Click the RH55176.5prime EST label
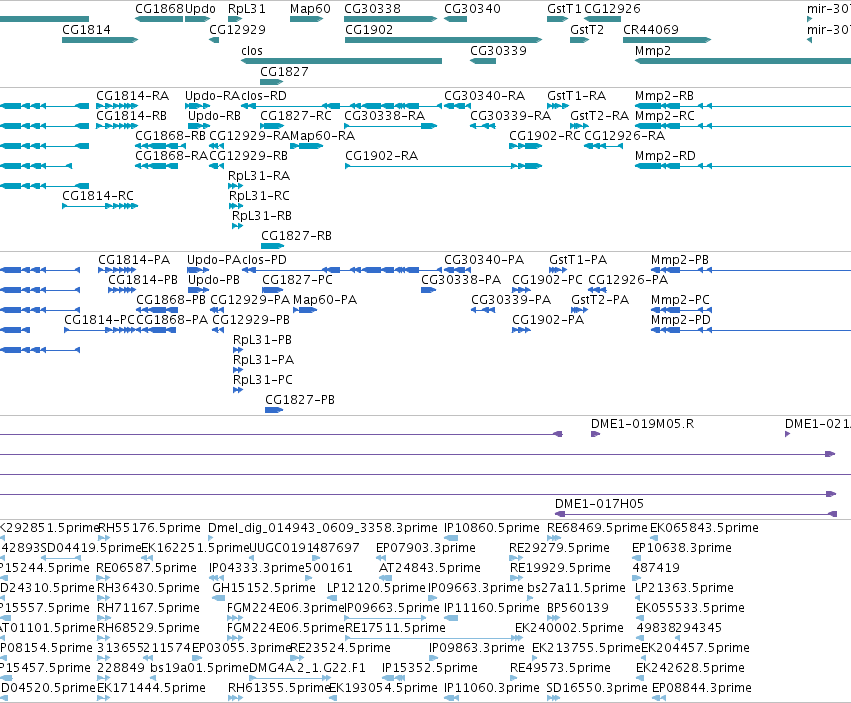This screenshot has width=851, height=703. pyautogui.click(x=149, y=528)
